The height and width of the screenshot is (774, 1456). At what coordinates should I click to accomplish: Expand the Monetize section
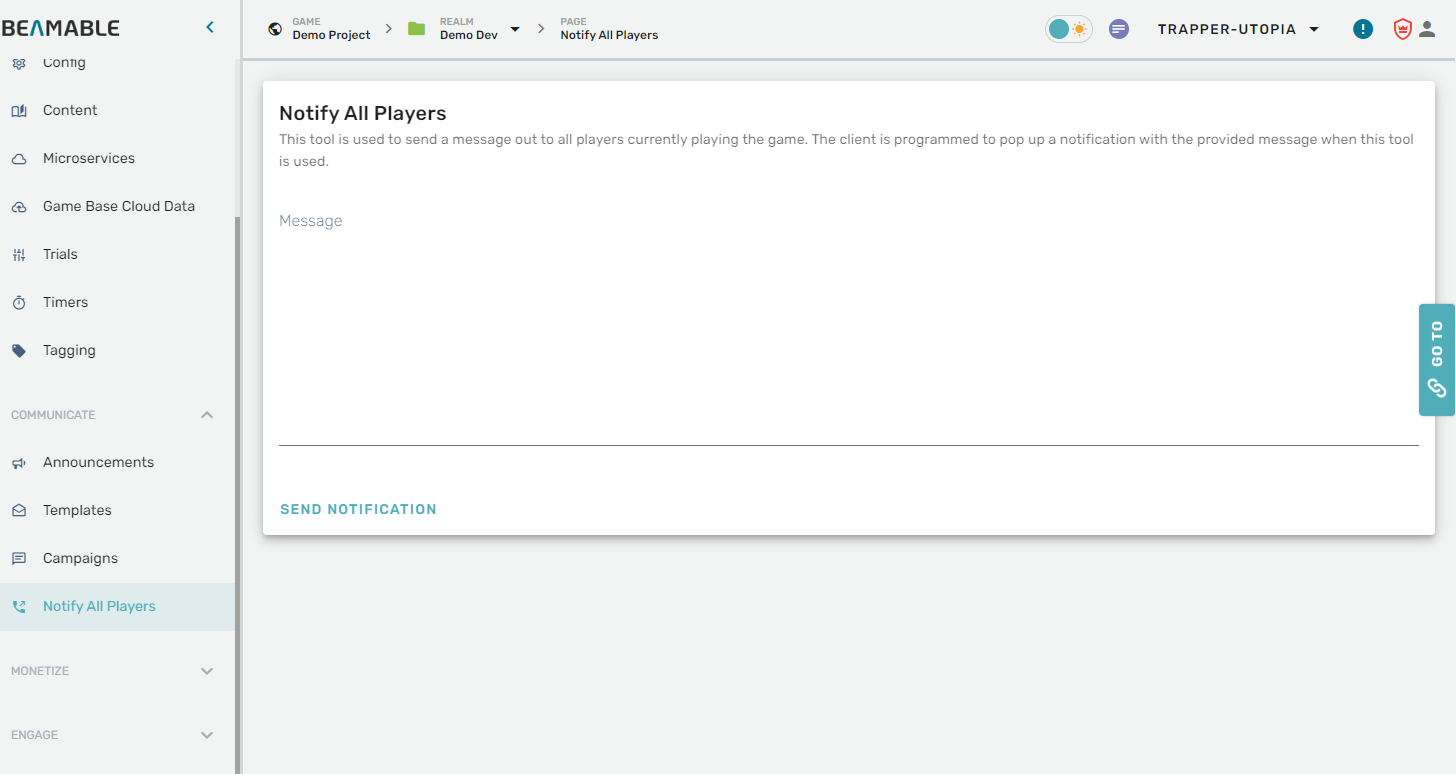[207, 671]
